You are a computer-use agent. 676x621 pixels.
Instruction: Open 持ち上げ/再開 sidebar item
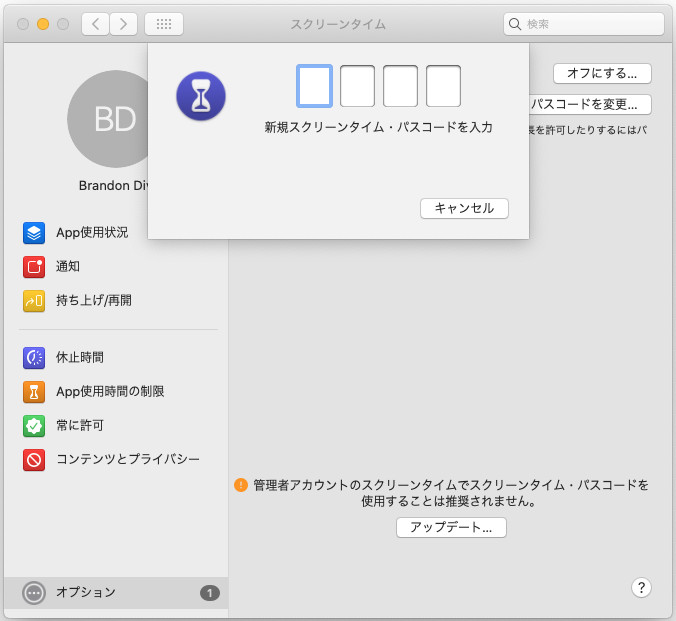116,301
